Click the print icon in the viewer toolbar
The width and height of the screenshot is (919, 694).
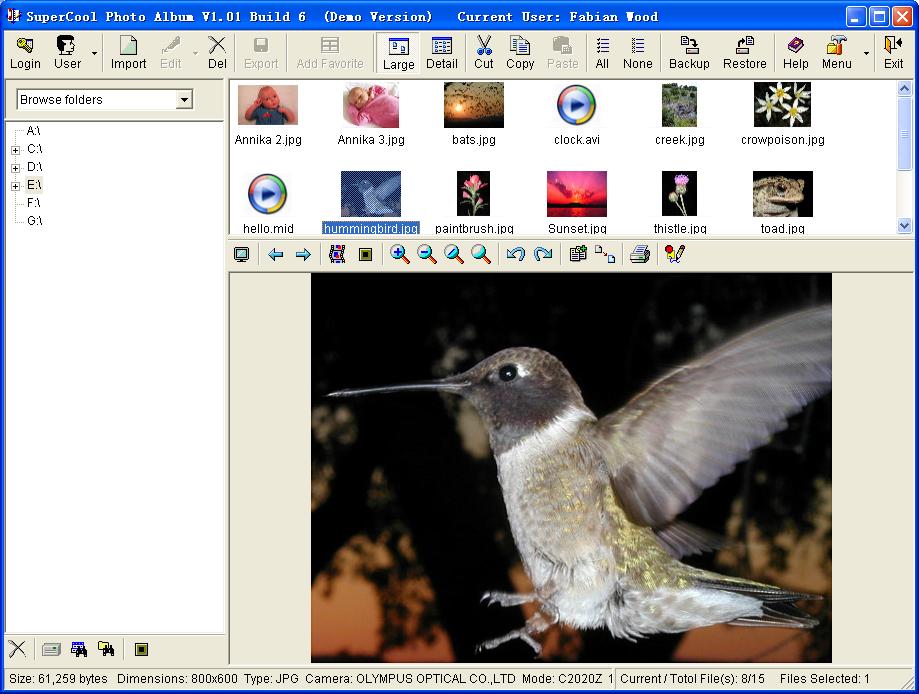pyautogui.click(x=640, y=255)
